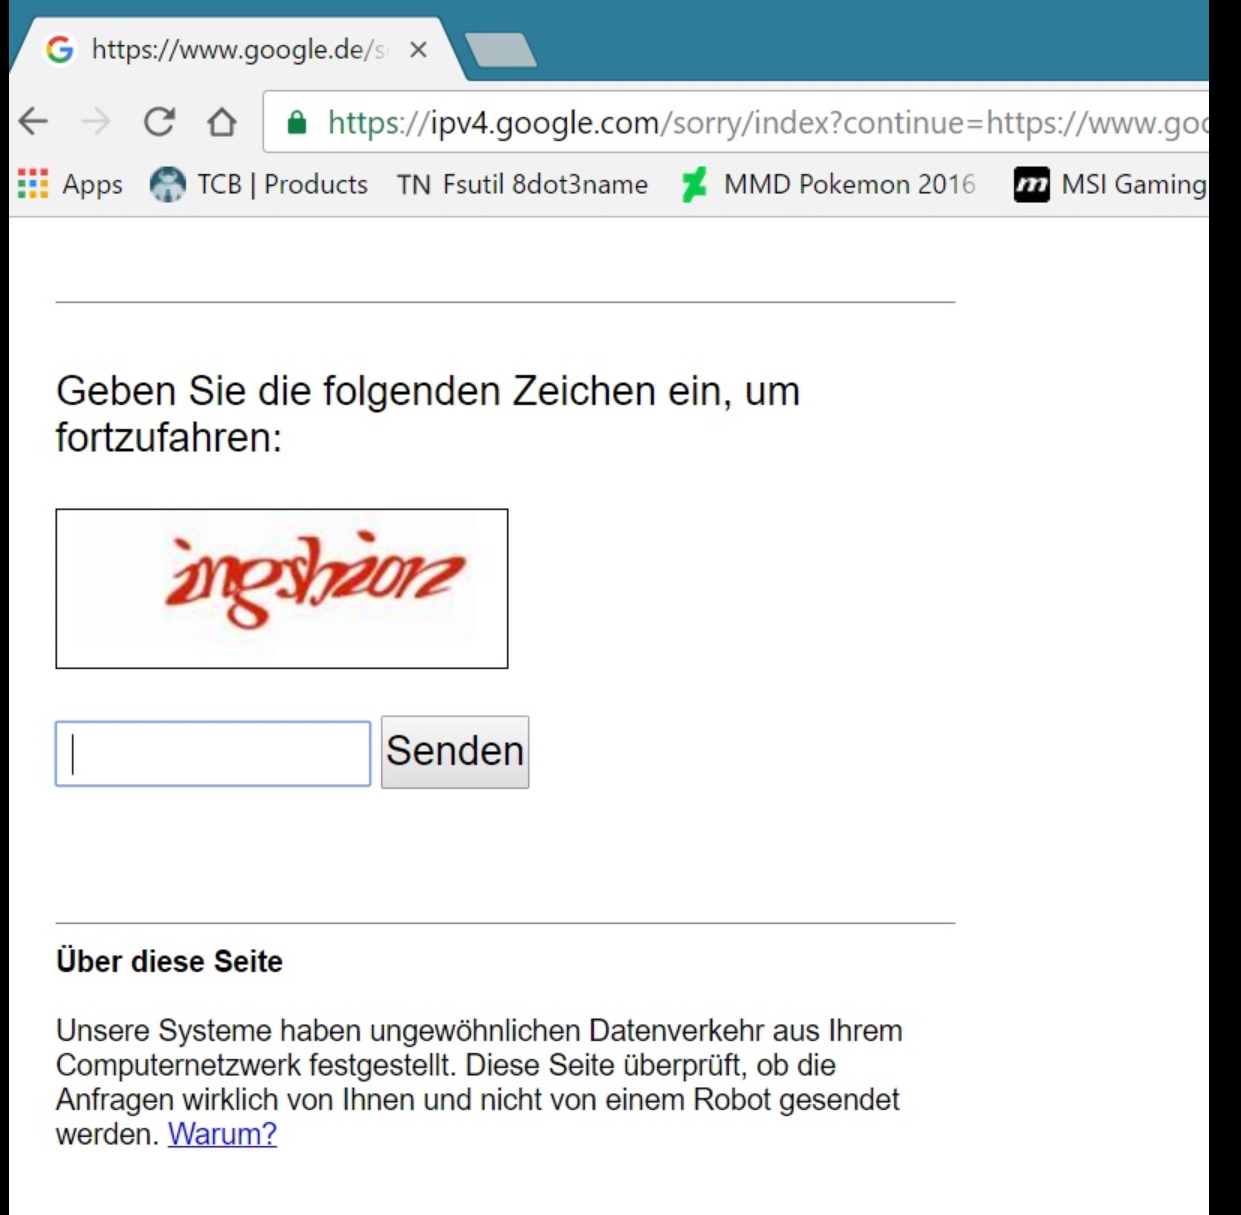Click the Senden button
1241x1215 pixels.
coord(455,752)
